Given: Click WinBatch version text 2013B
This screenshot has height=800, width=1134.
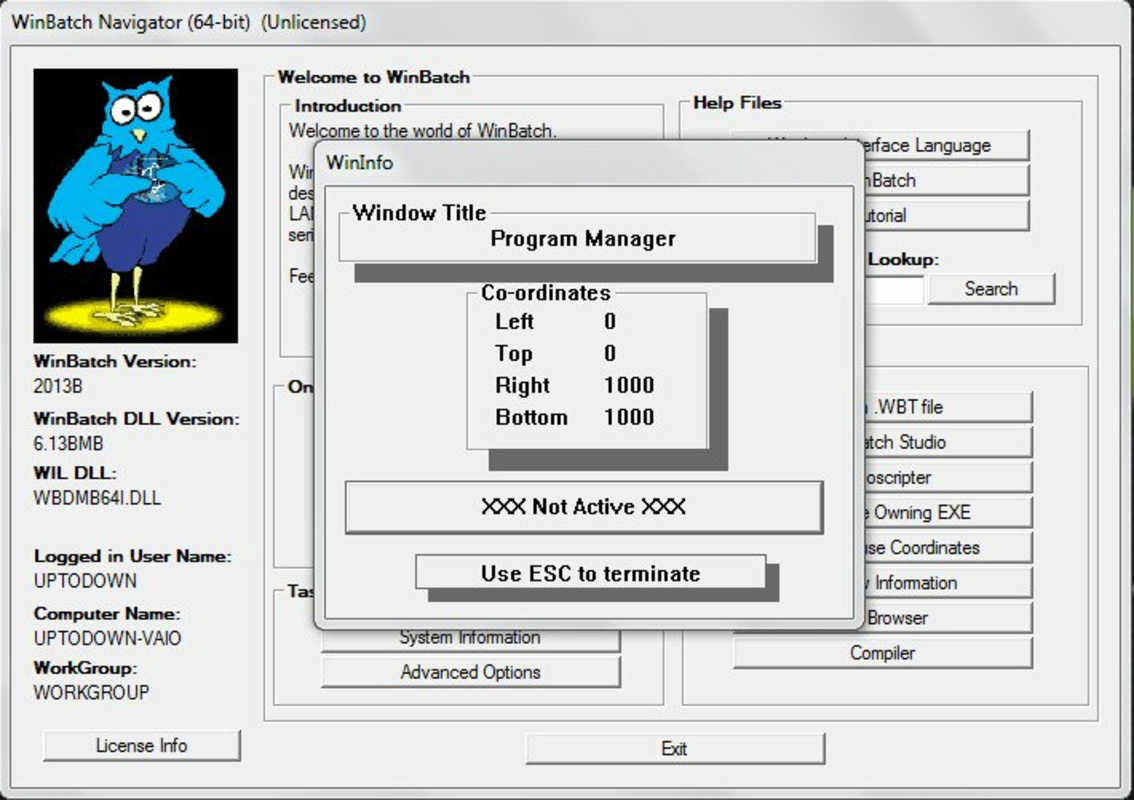Looking at the screenshot, I should [58, 386].
